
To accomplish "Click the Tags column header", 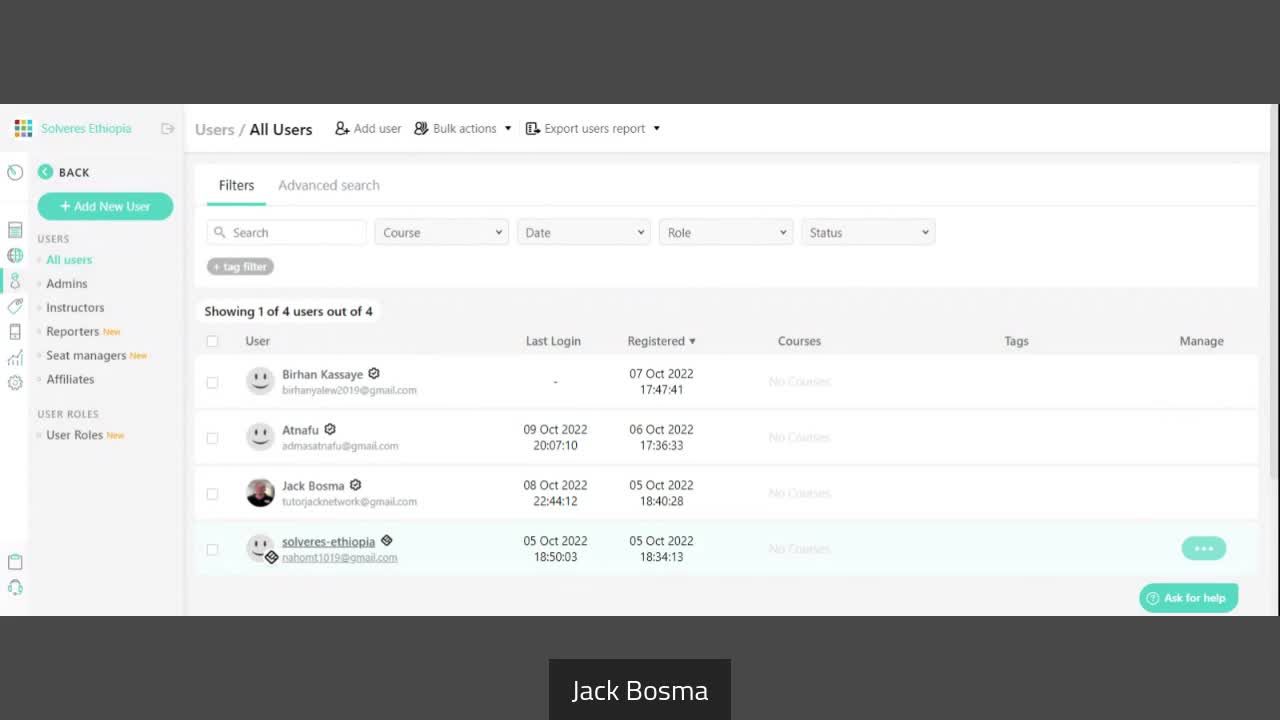I will [x=1016, y=341].
